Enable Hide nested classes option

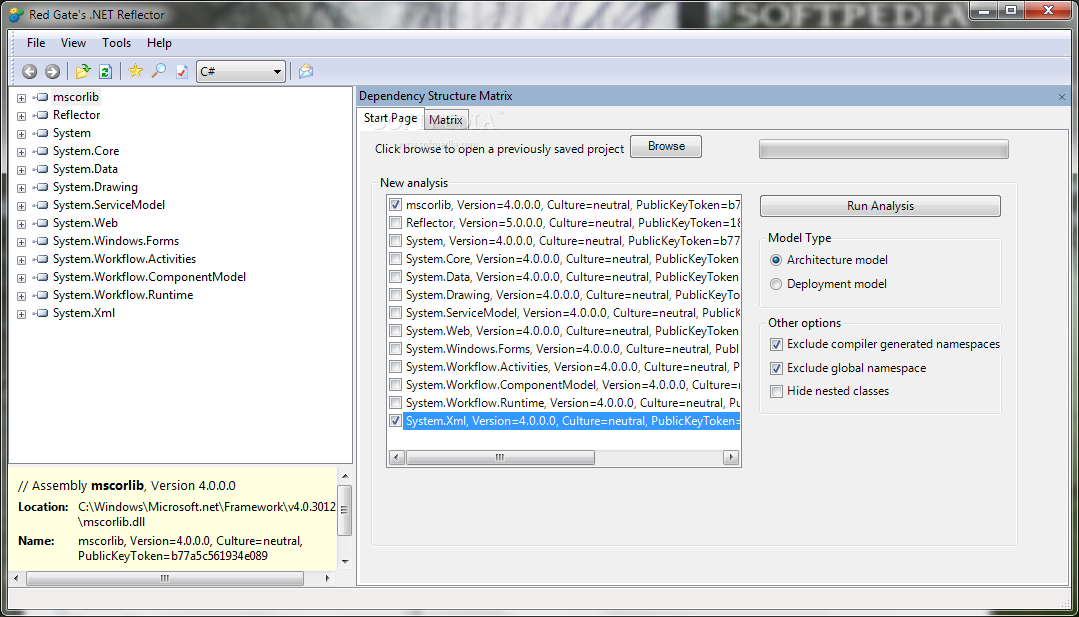tap(776, 391)
